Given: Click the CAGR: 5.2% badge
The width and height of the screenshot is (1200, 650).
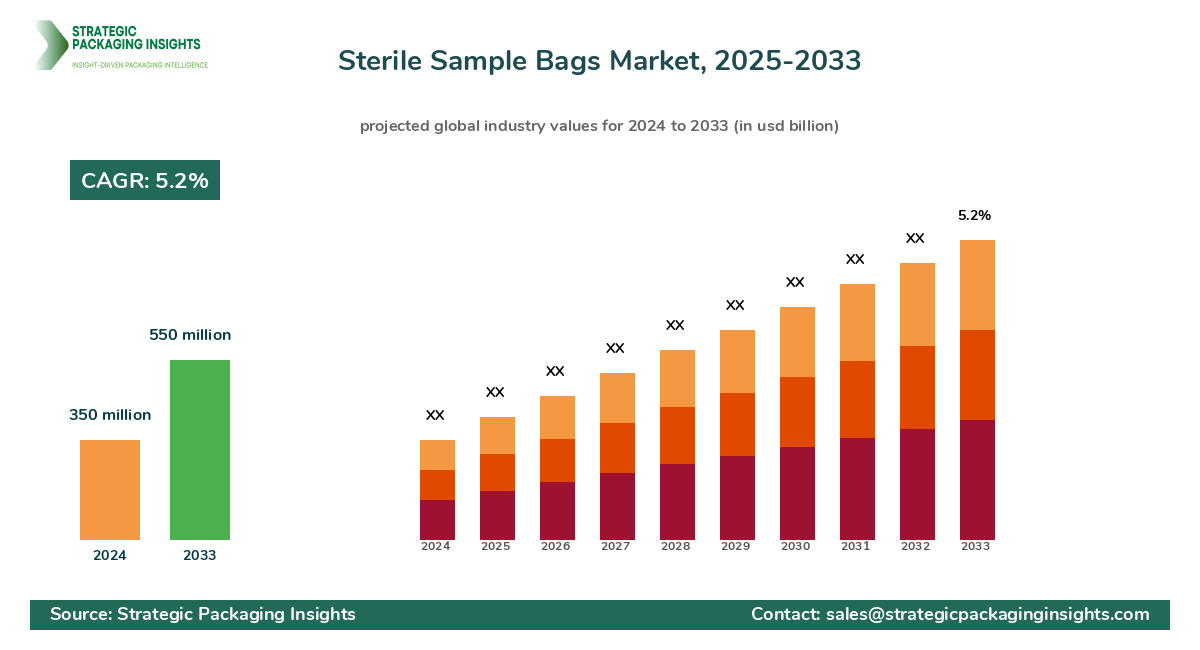Looking at the screenshot, I should click(145, 180).
